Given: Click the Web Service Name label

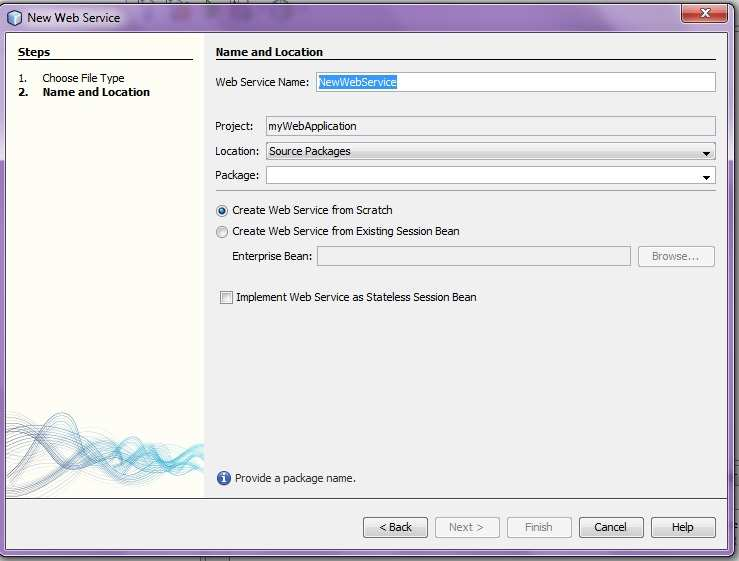Looking at the screenshot, I should click(262, 82).
